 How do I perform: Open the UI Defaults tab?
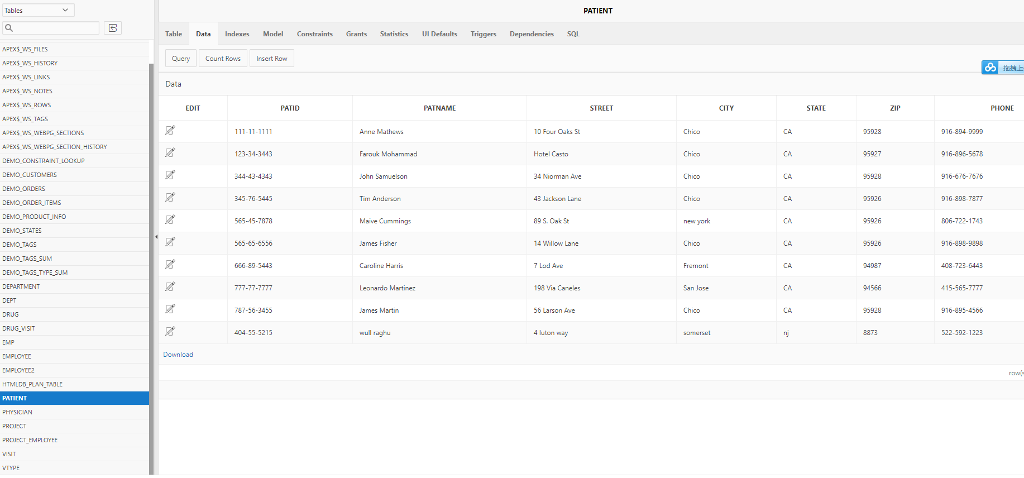tap(440, 34)
